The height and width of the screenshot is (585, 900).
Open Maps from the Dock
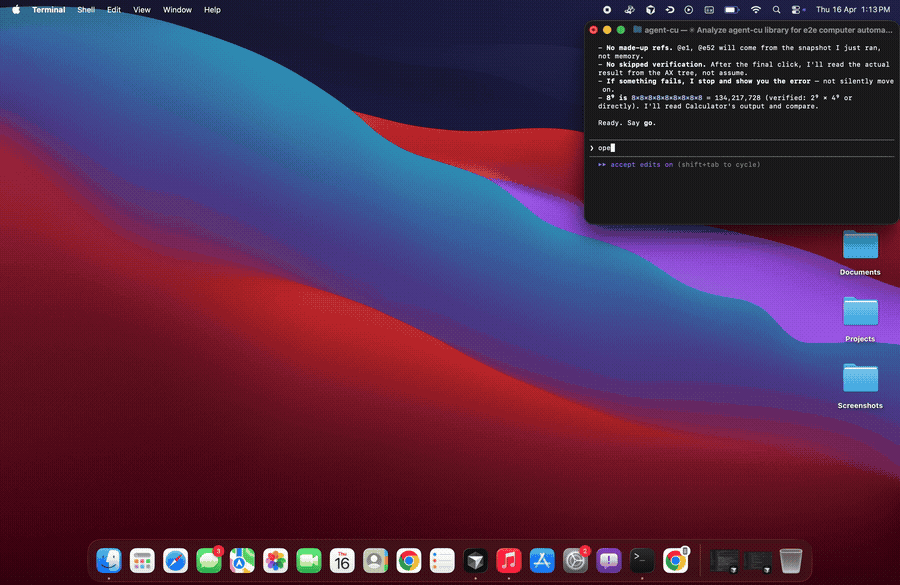[242, 560]
